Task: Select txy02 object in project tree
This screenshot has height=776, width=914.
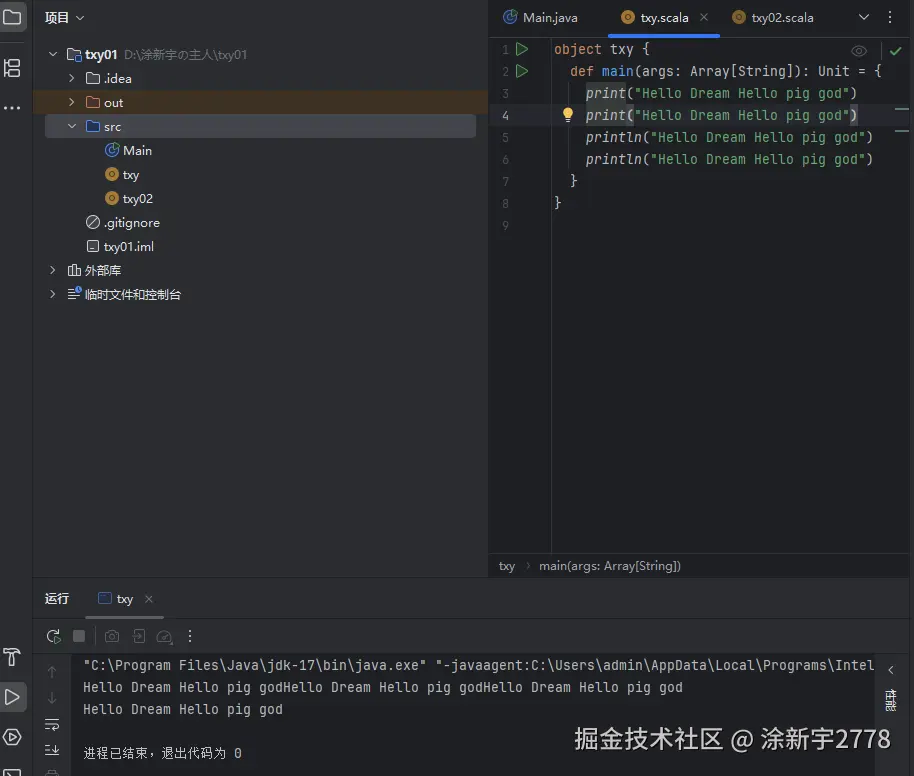Action: click(129, 198)
